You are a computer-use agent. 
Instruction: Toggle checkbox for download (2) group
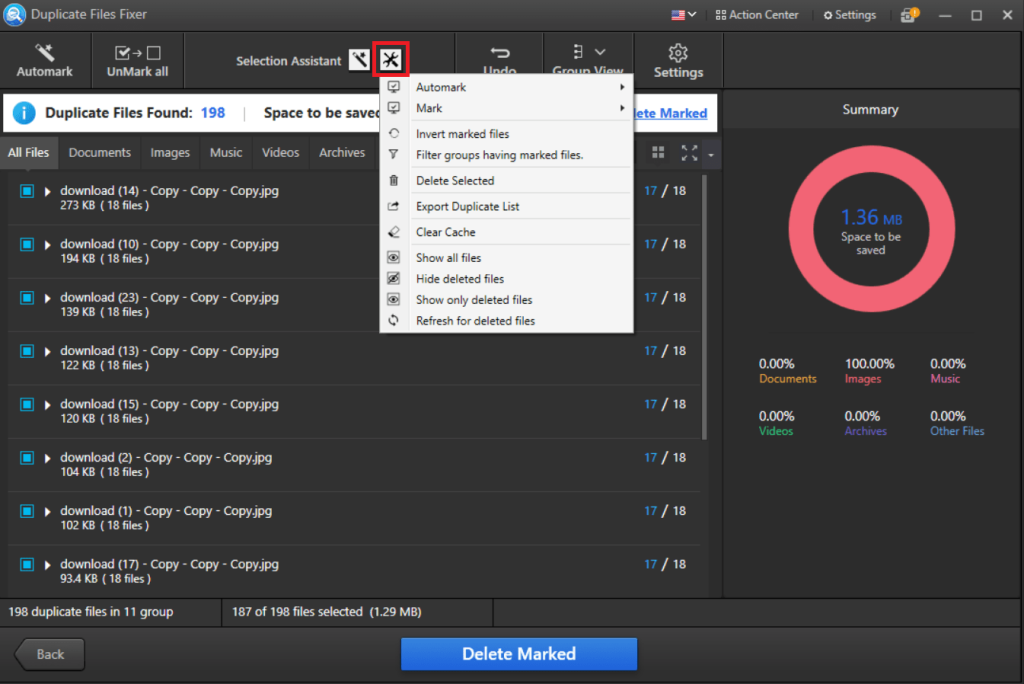[x=27, y=458]
